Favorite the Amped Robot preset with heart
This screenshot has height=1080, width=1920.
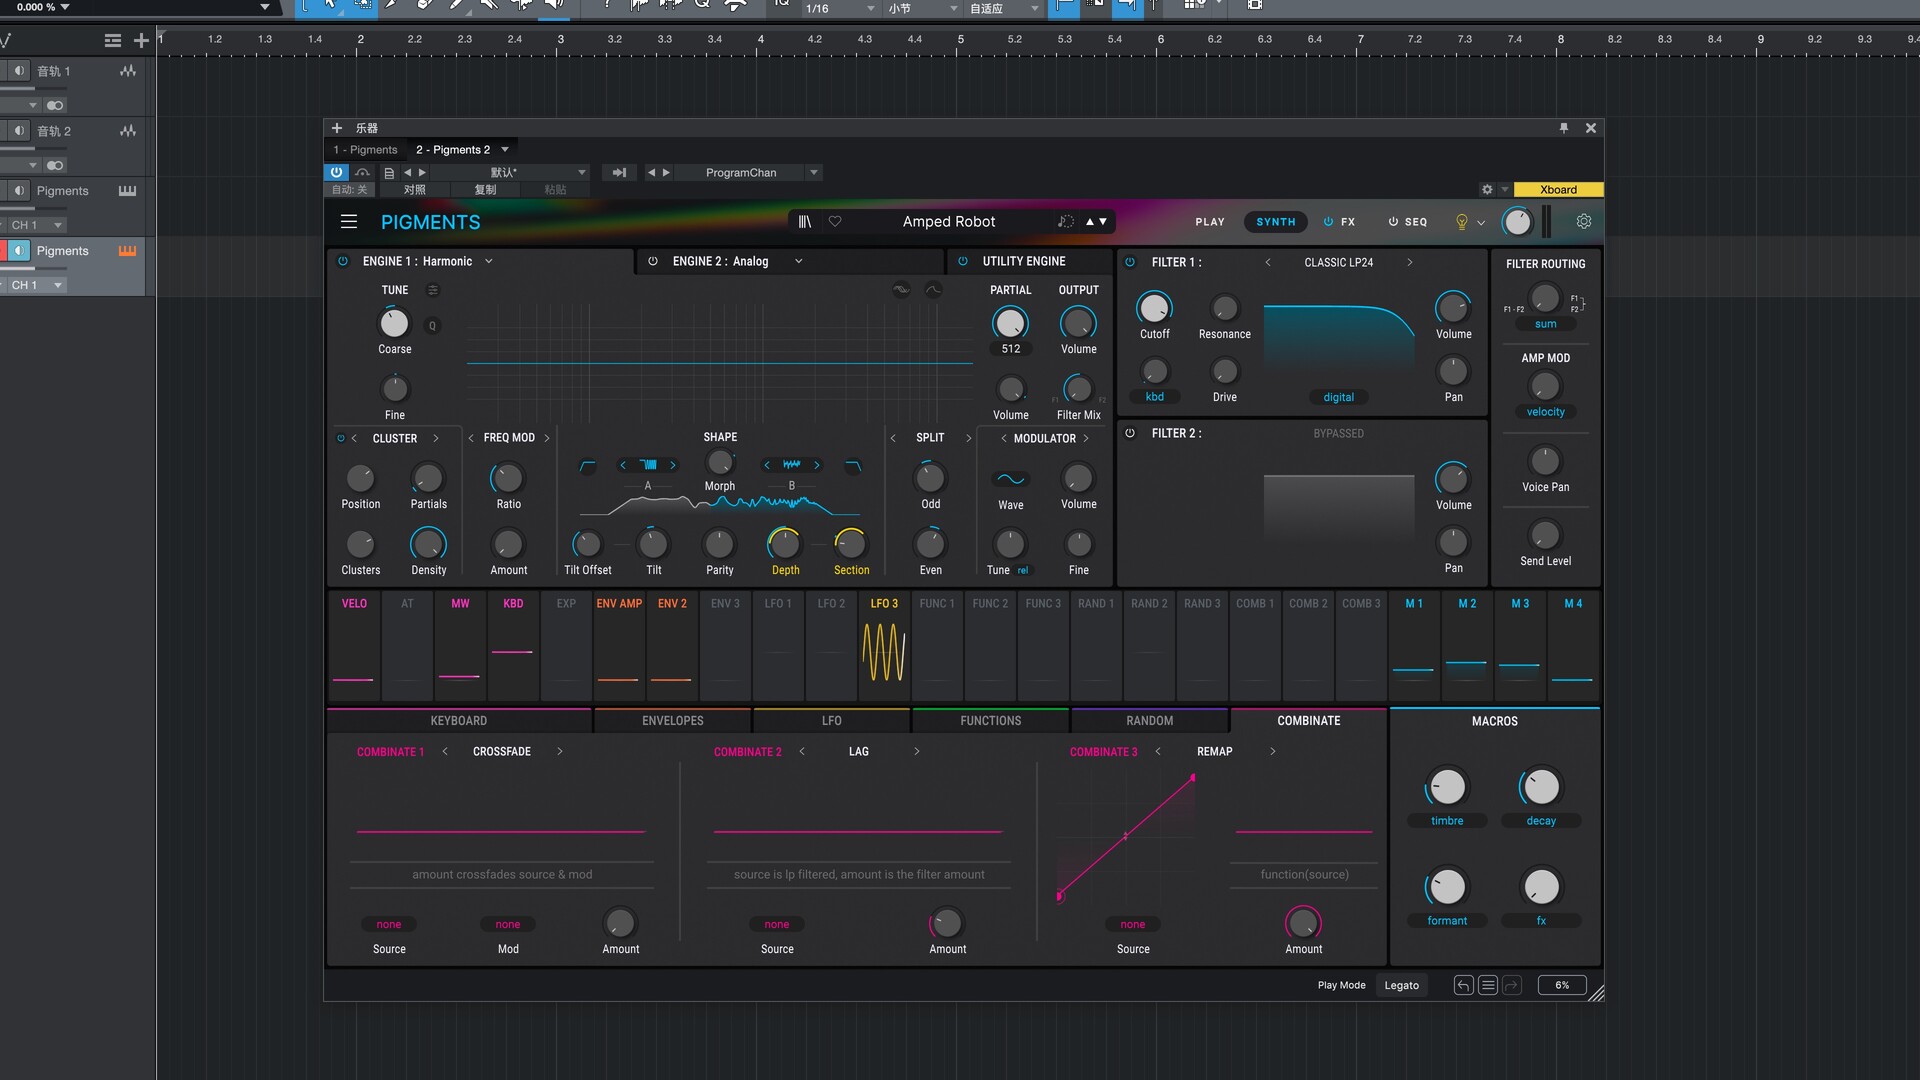pos(835,222)
